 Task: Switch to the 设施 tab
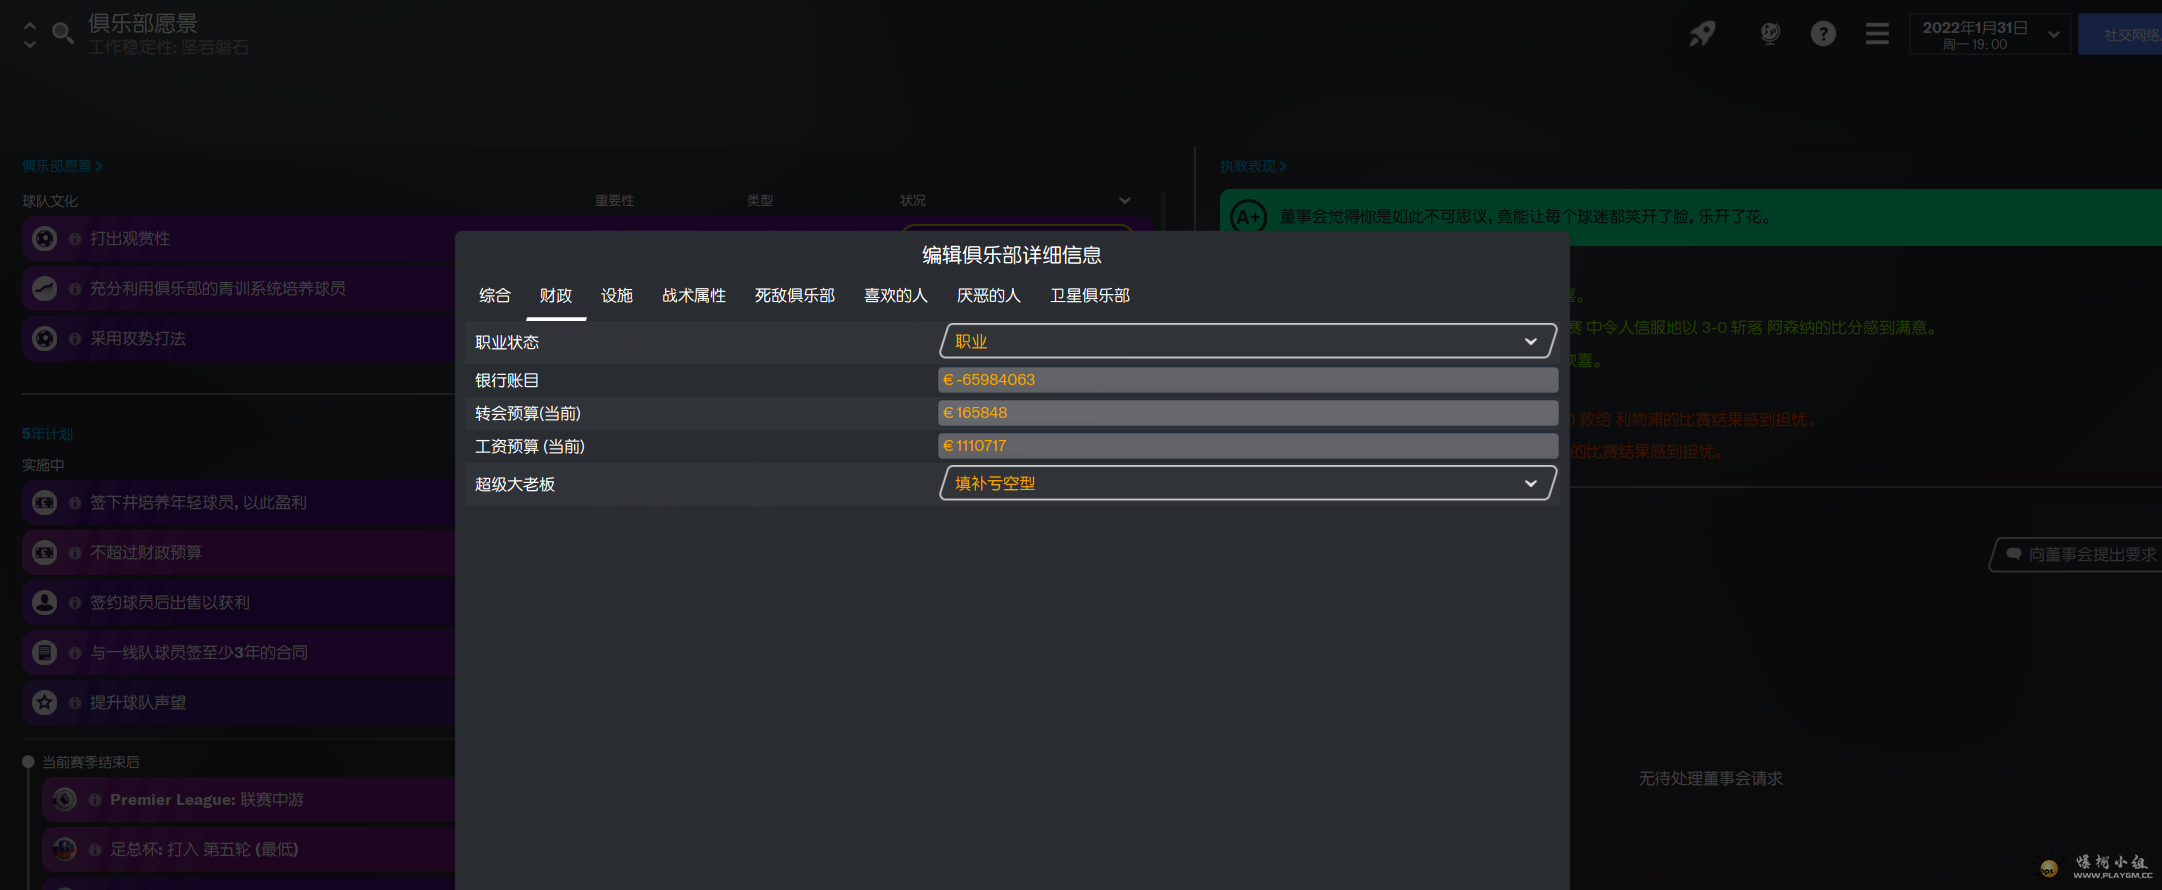click(x=616, y=296)
